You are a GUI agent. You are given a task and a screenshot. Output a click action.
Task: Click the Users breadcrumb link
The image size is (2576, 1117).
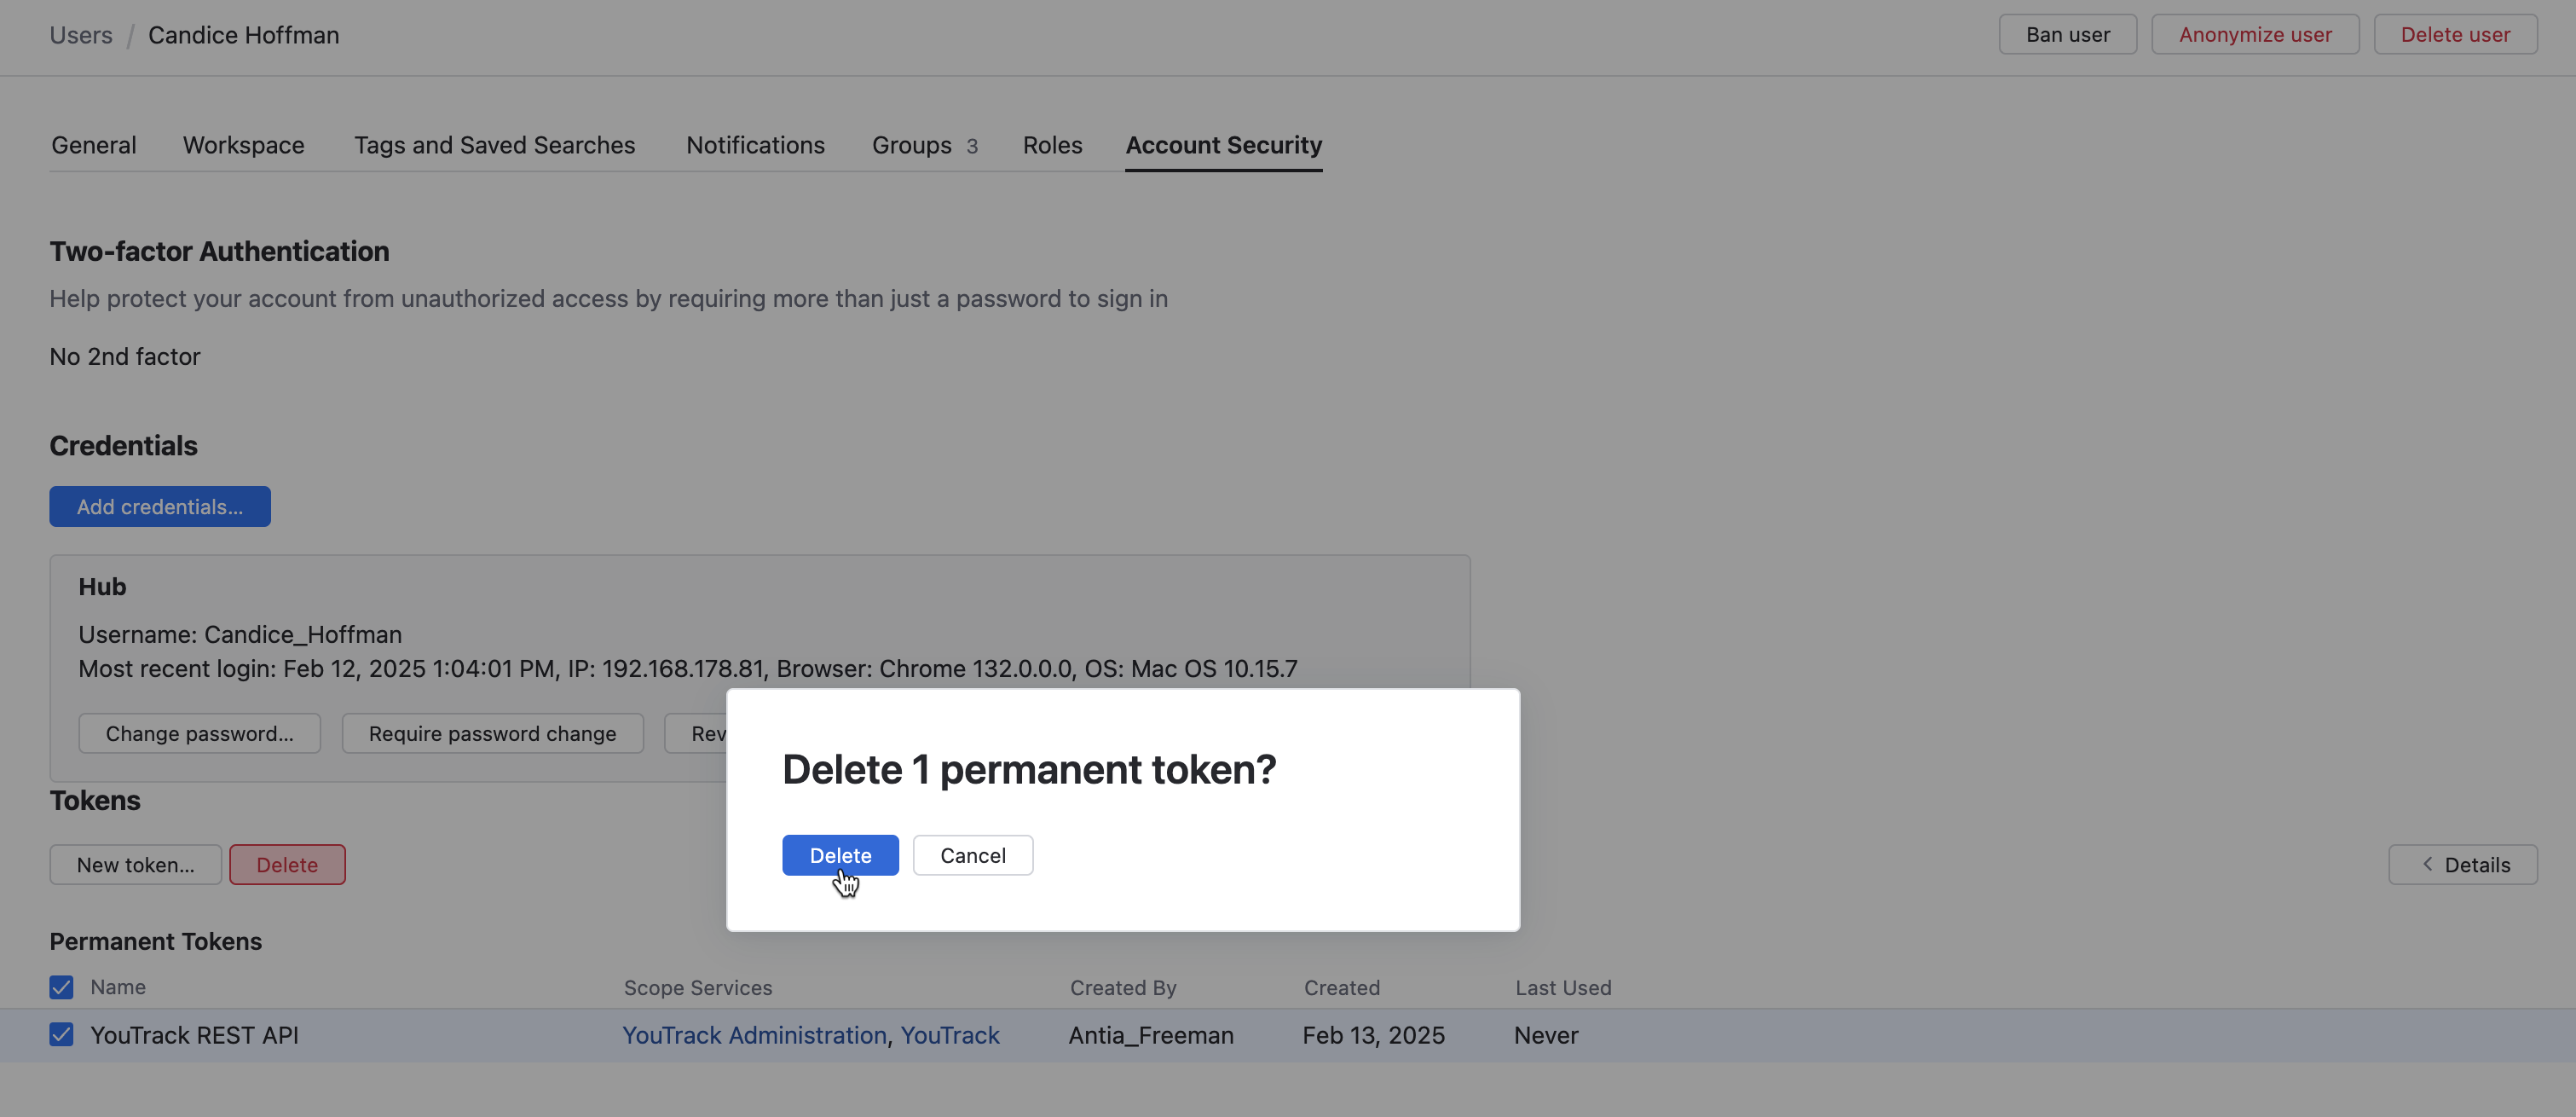pyautogui.click(x=81, y=35)
